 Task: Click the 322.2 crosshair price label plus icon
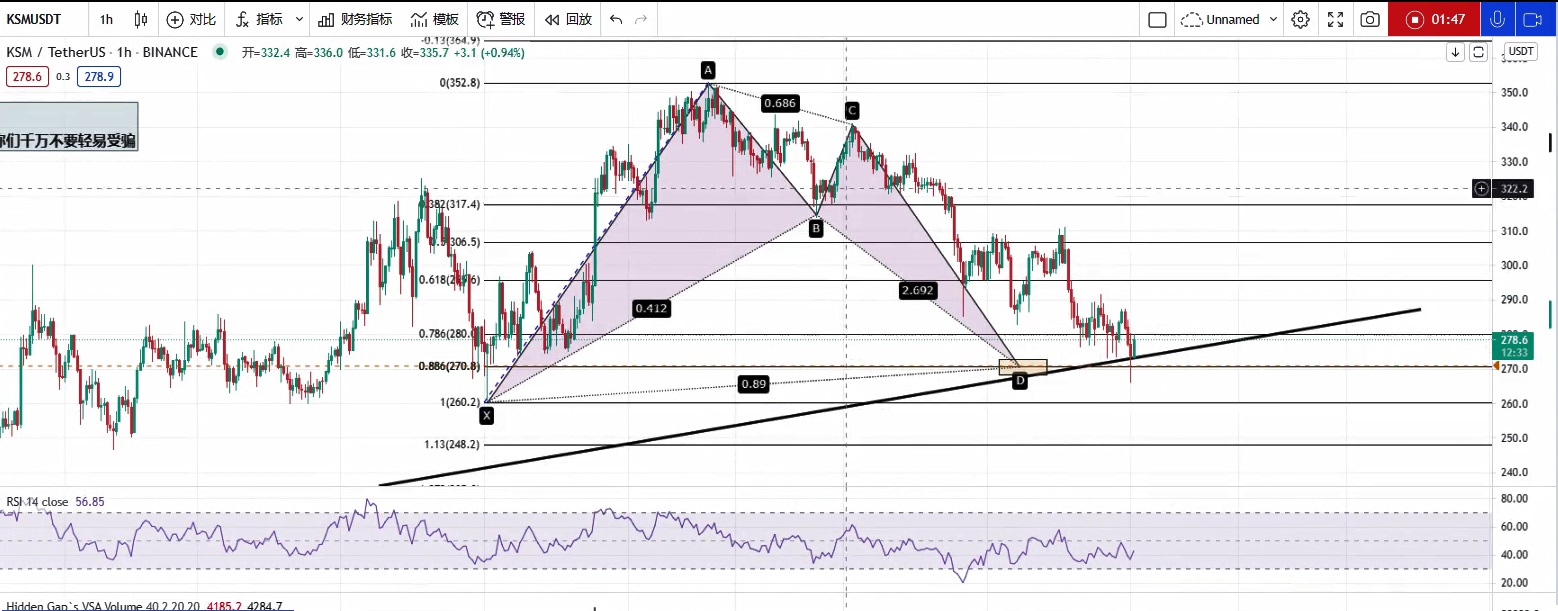click(x=1481, y=188)
